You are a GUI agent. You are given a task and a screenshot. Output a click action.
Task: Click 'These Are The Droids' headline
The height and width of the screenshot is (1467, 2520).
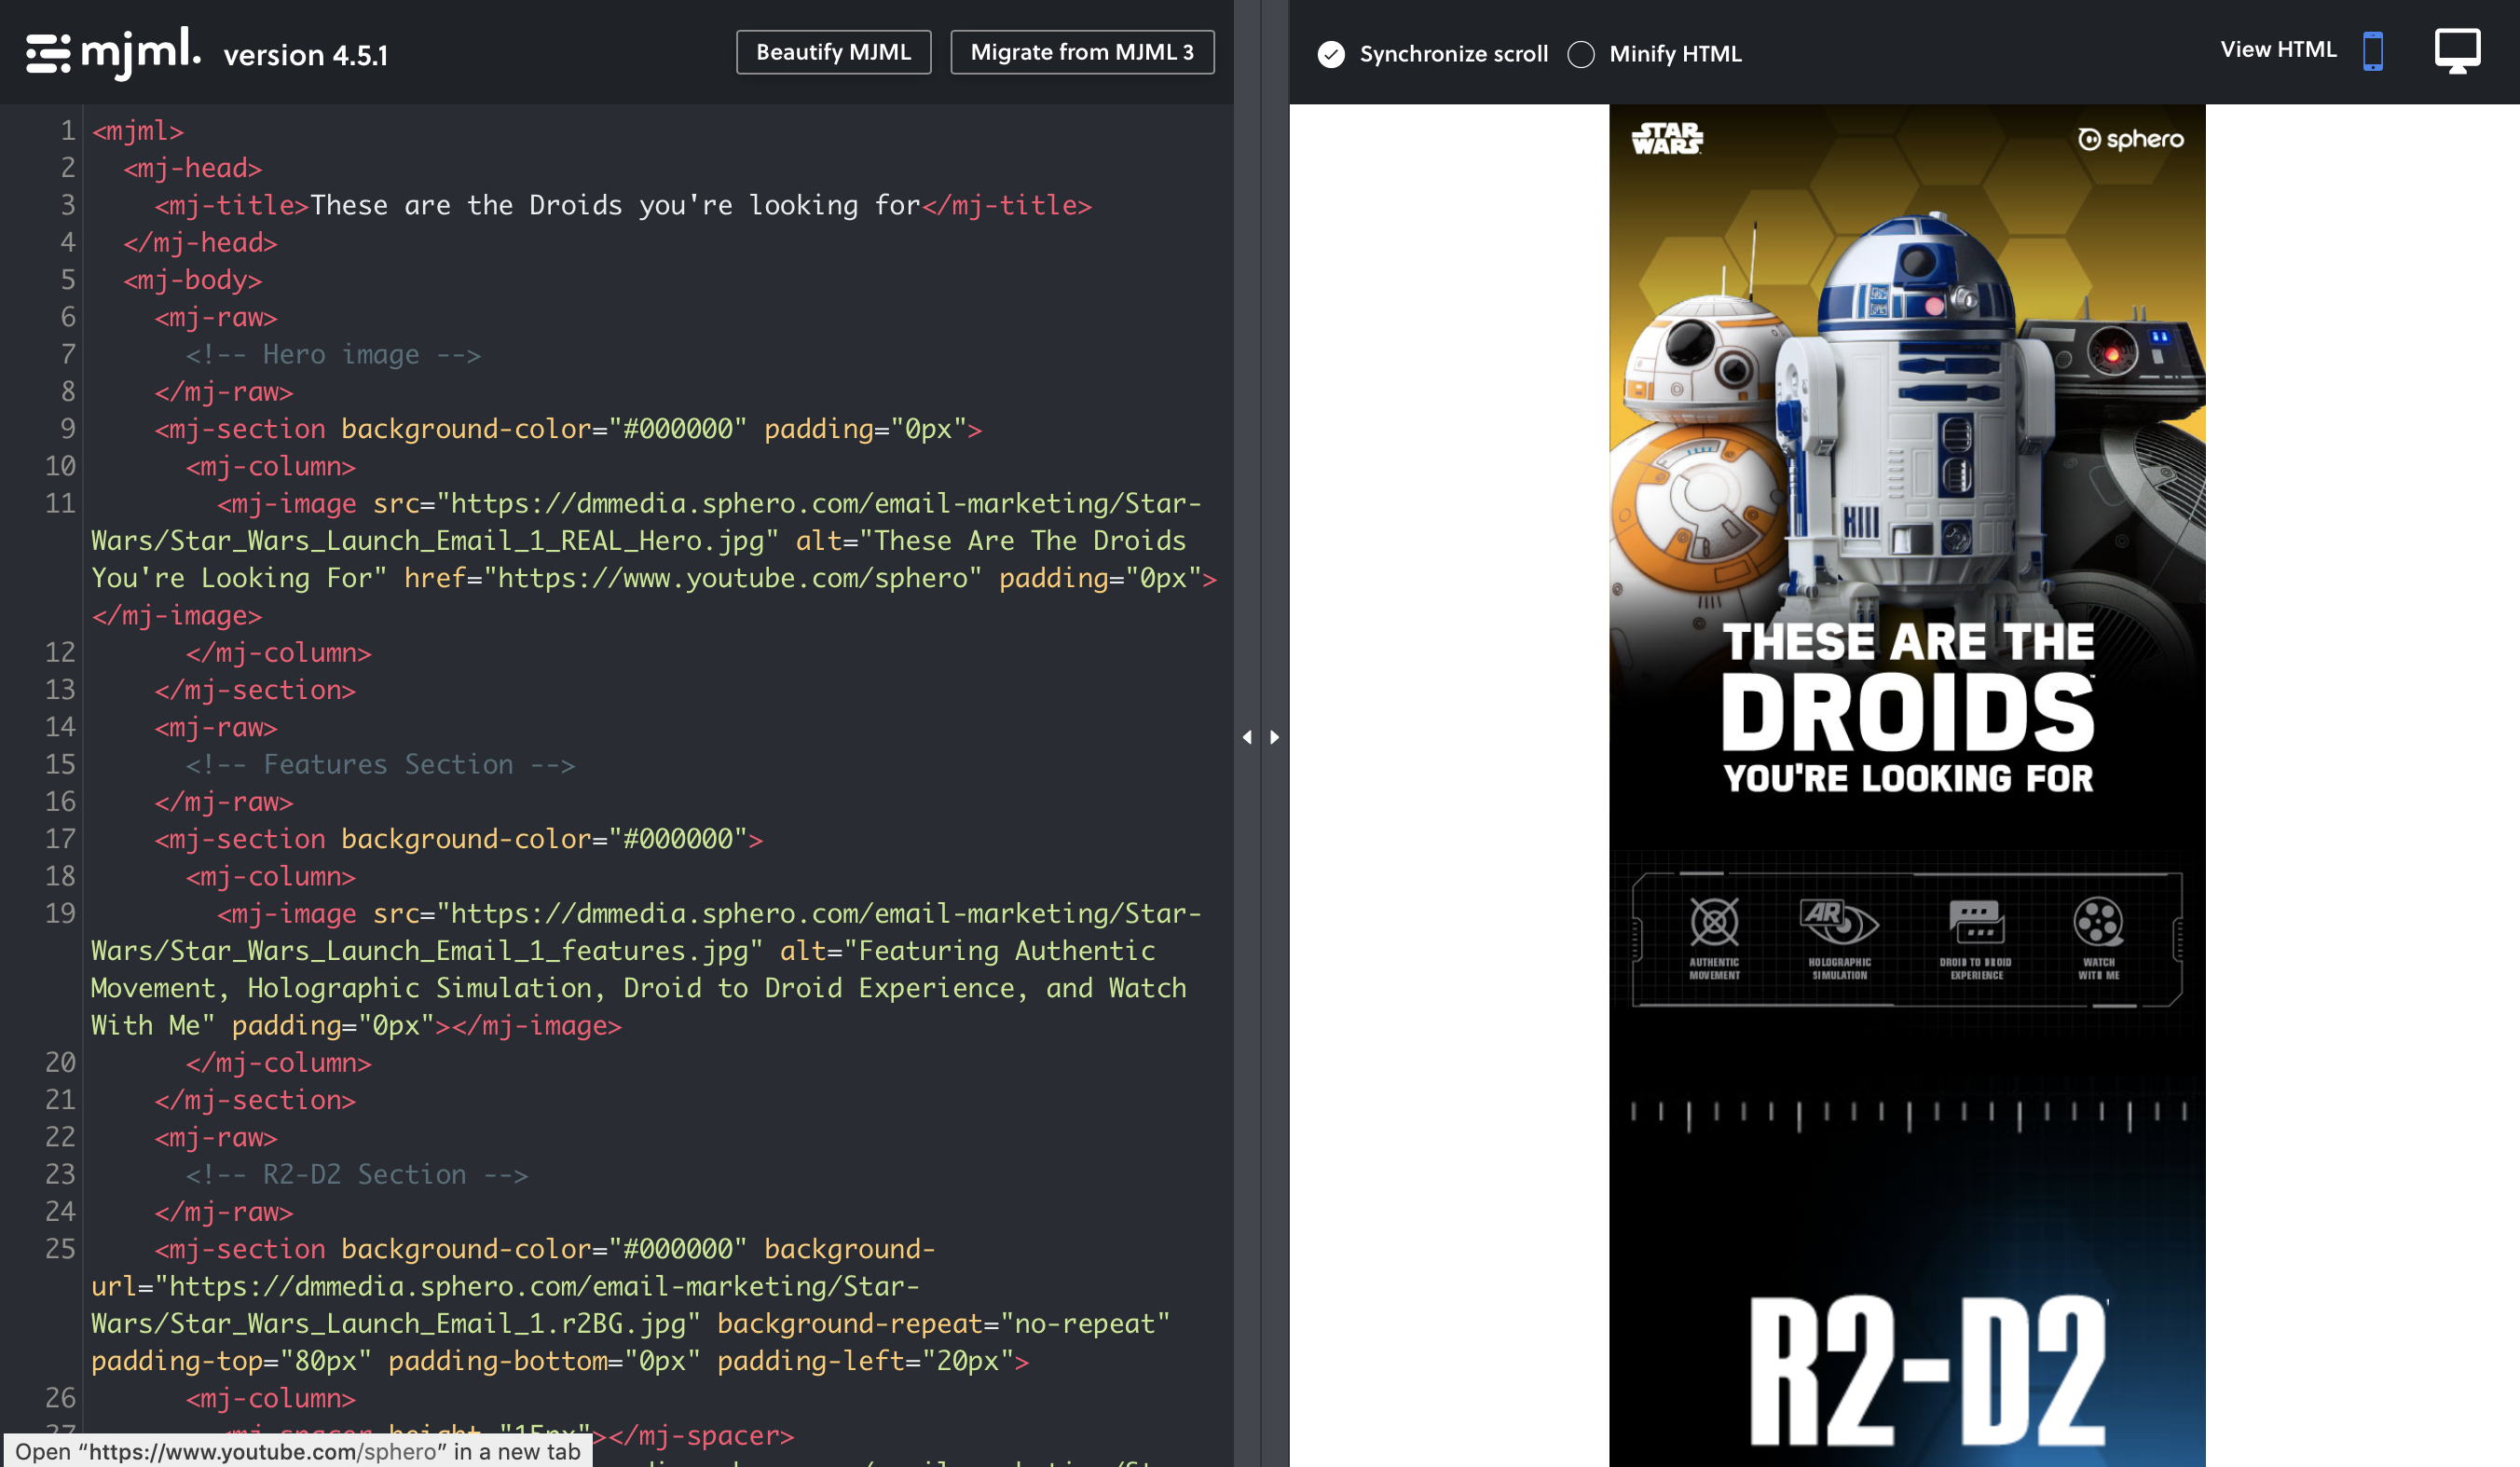click(1907, 708)
